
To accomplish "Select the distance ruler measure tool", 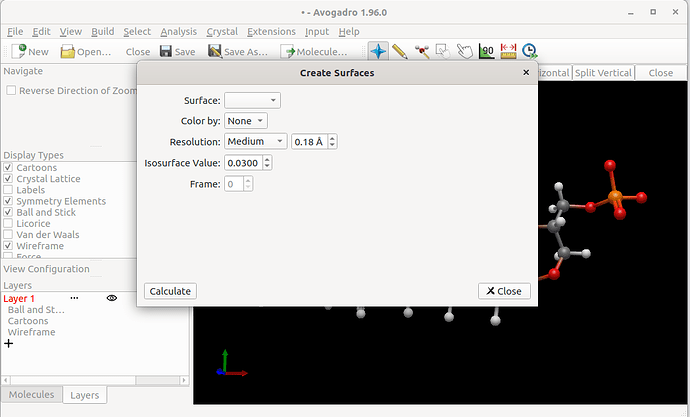I will pos(508,51).
